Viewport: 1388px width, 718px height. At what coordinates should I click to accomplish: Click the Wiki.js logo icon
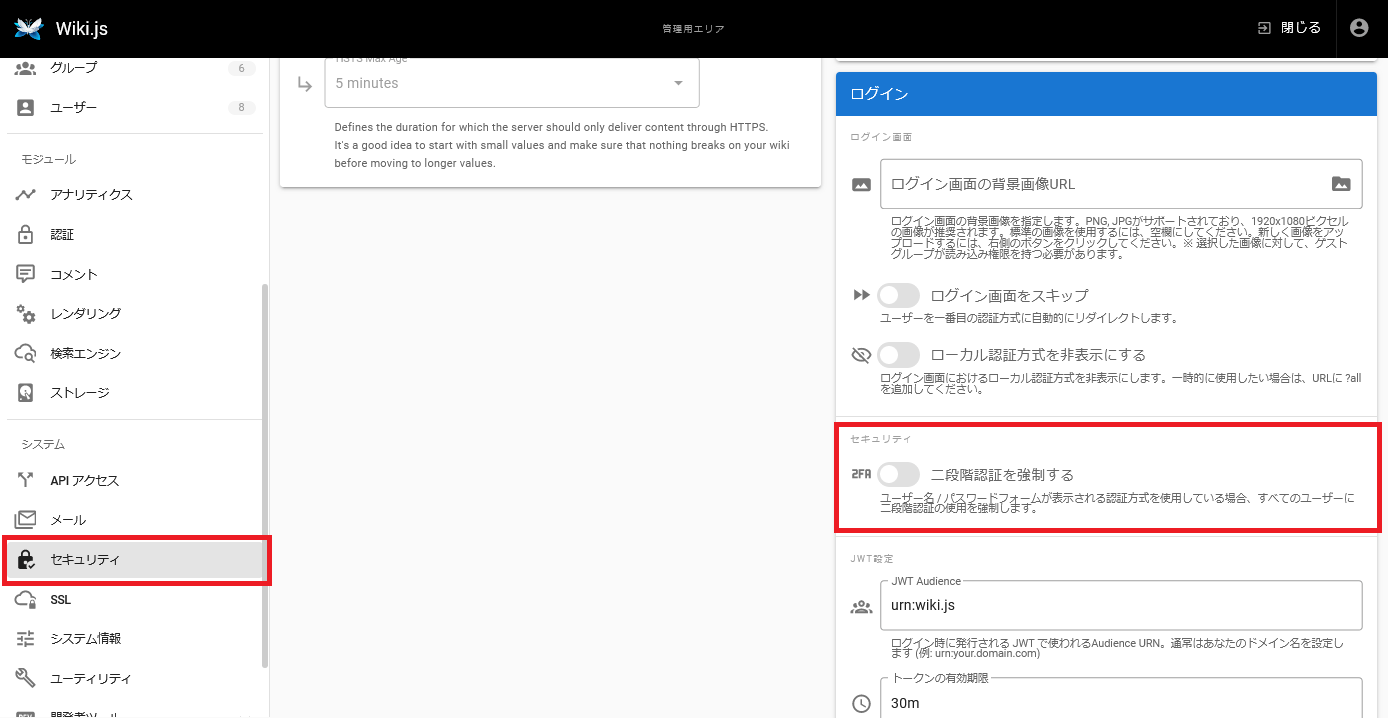pyautogui.click(x=29, y=28)
